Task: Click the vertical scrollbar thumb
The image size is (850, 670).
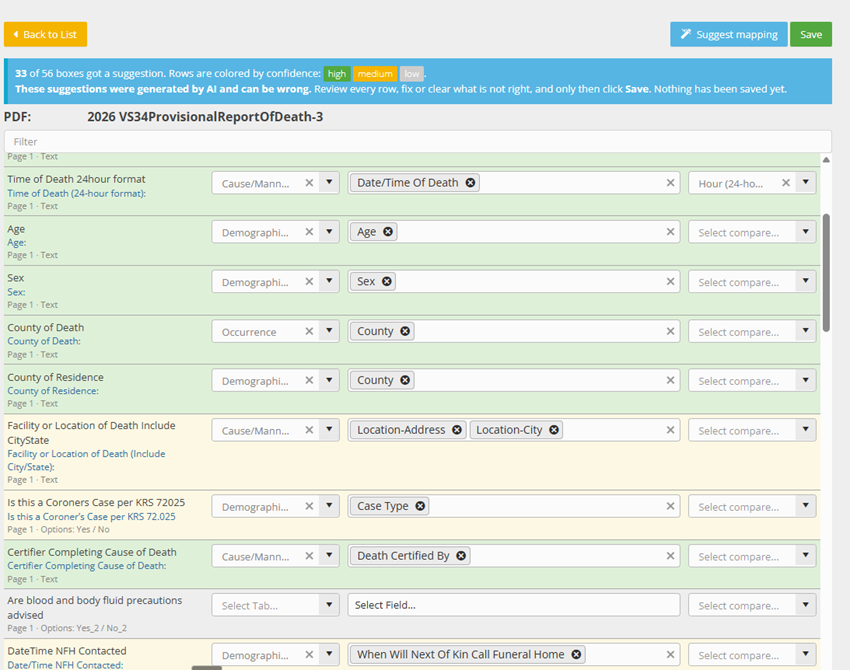Action: point(826,272)
